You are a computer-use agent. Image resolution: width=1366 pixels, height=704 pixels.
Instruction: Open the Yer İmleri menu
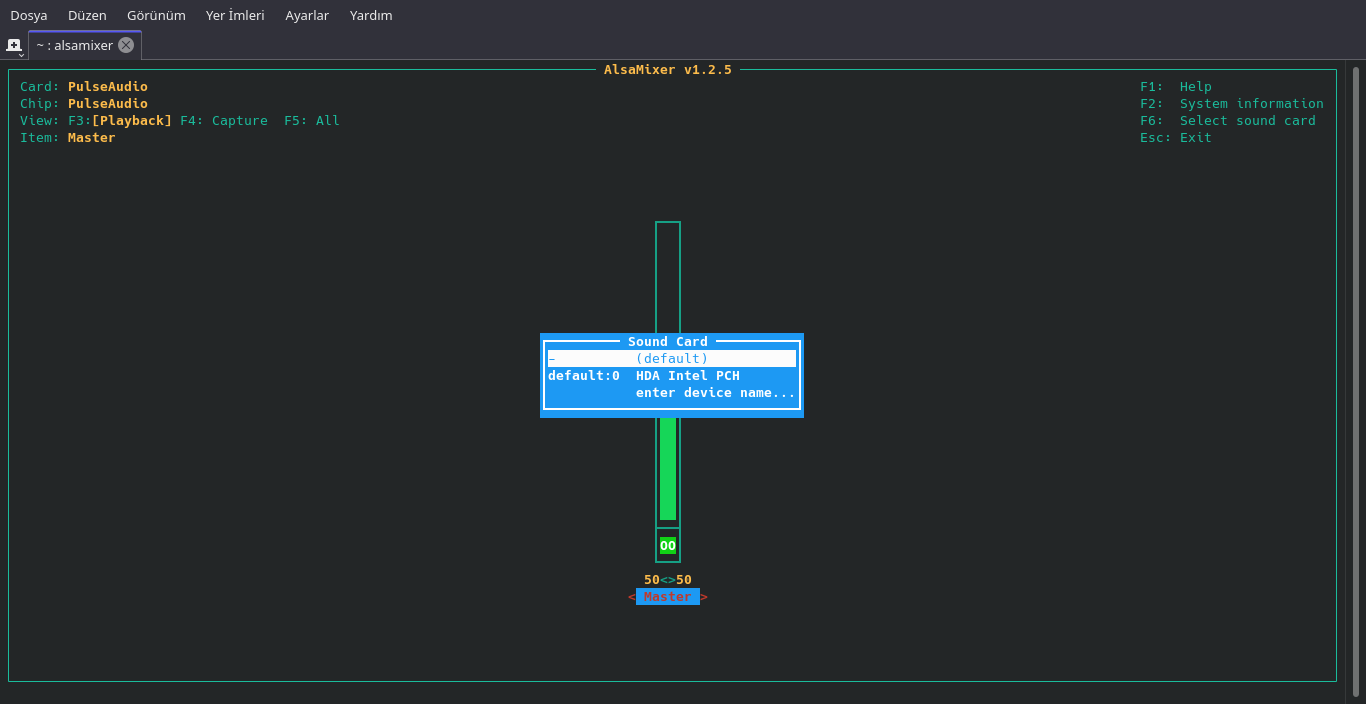point(235,15)
